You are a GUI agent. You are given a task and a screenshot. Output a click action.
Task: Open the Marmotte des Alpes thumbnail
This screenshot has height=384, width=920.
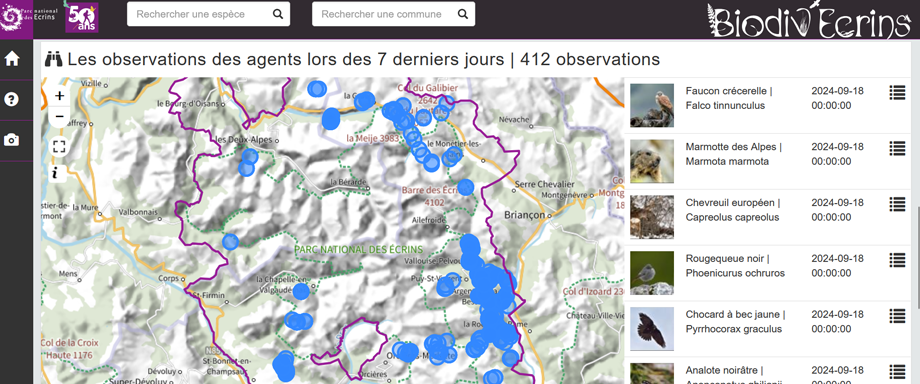click(652, 161)
